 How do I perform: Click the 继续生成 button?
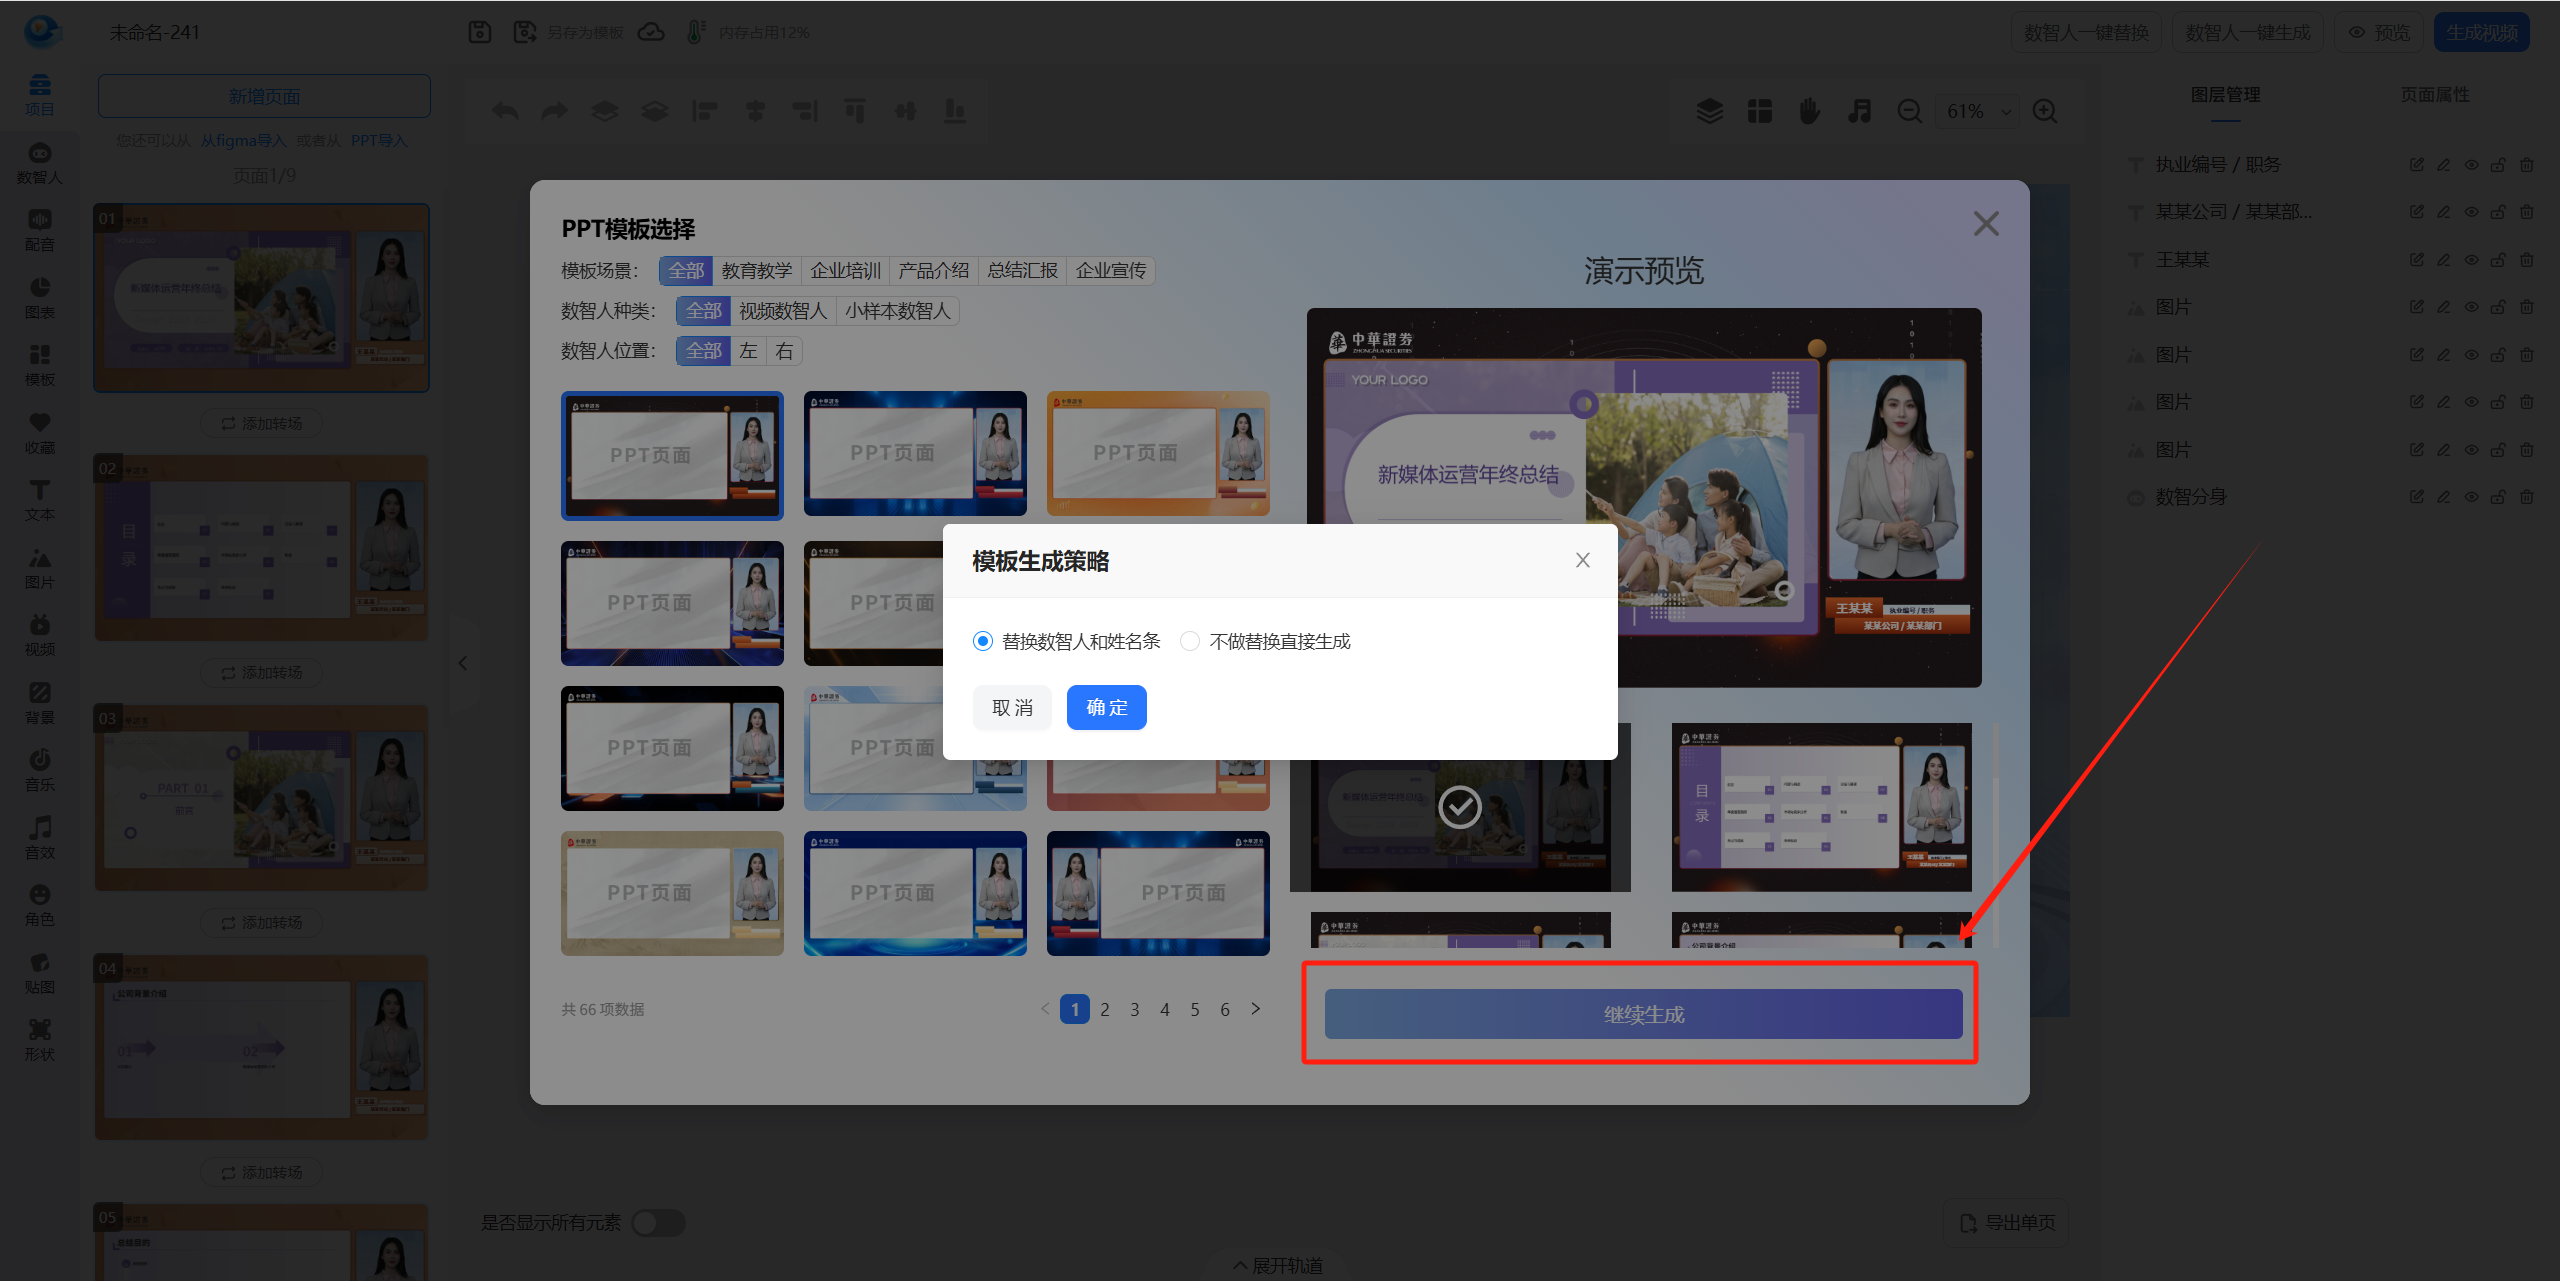click(1643, 1014)
